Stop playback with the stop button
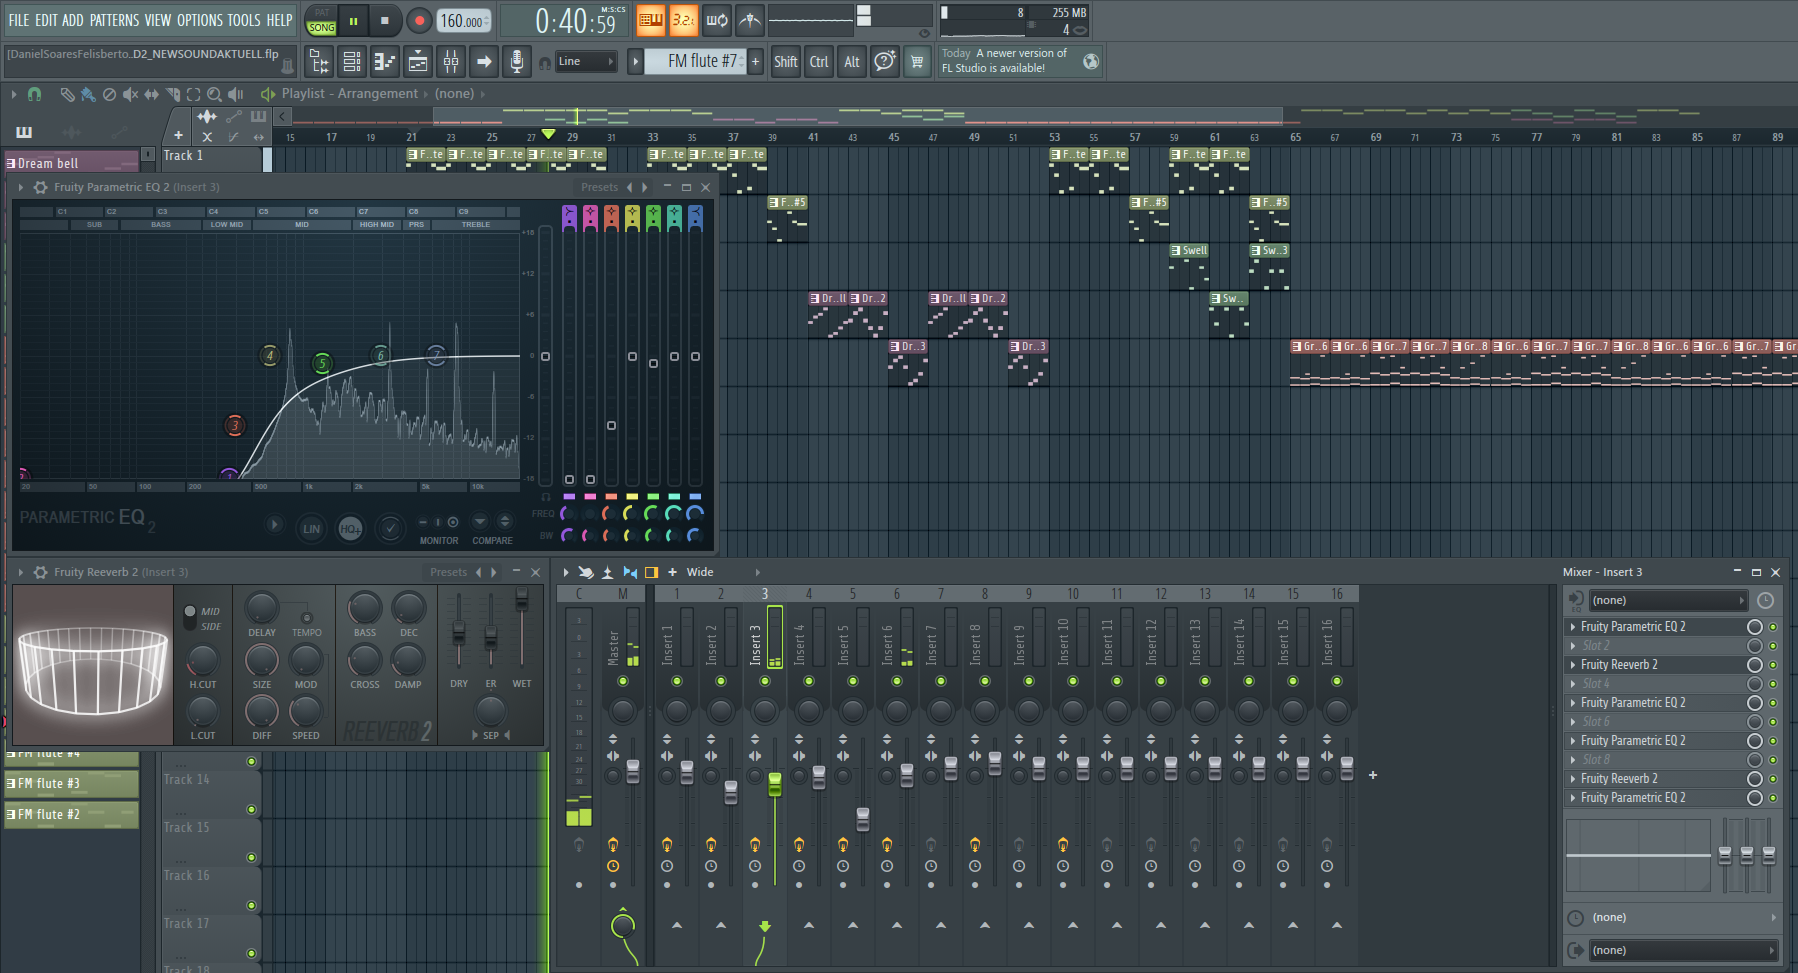Image resolution: width=1798 pixels, height=973 pixels. (385, 20)
